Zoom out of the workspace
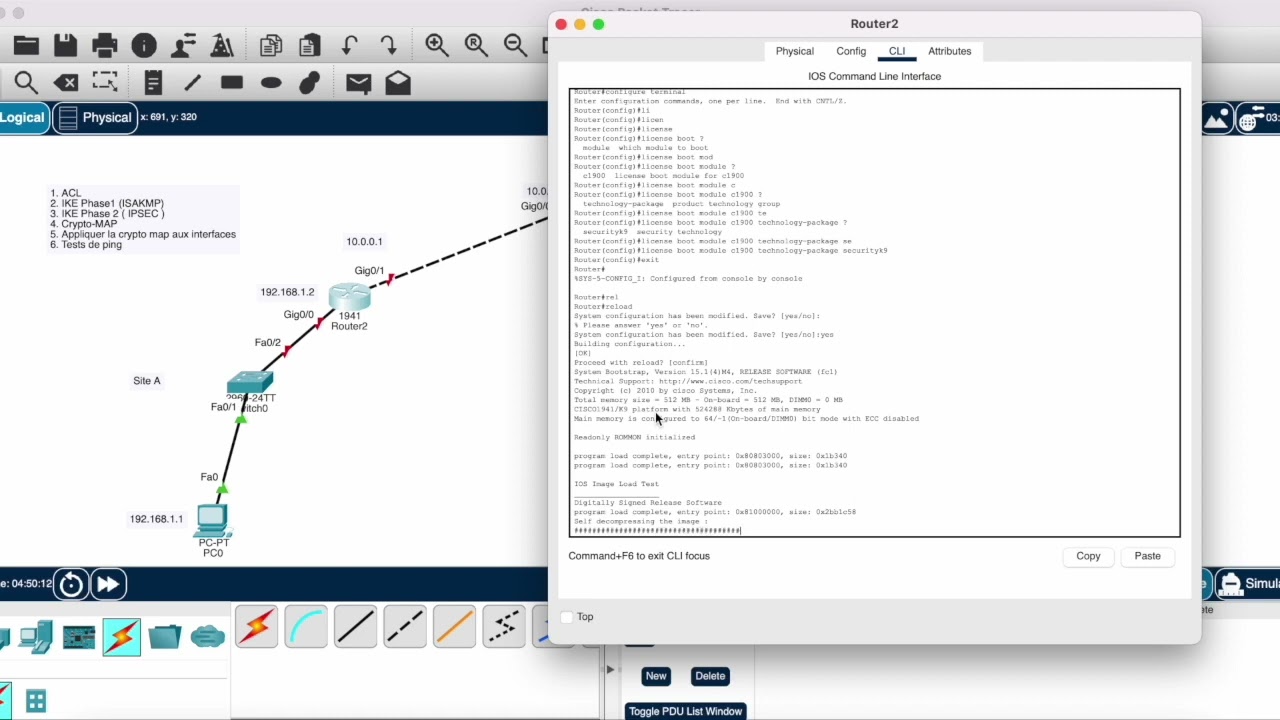Viewport: 1280px width, 720px height. click(515, 45)
